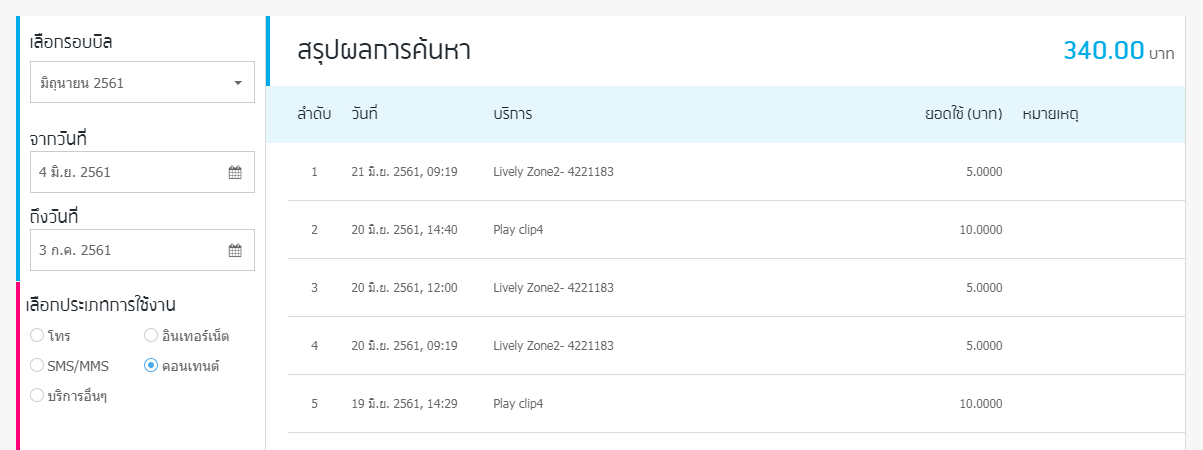Open calendar icon in ถึงวันที่ field

click(x=235, y=250)
